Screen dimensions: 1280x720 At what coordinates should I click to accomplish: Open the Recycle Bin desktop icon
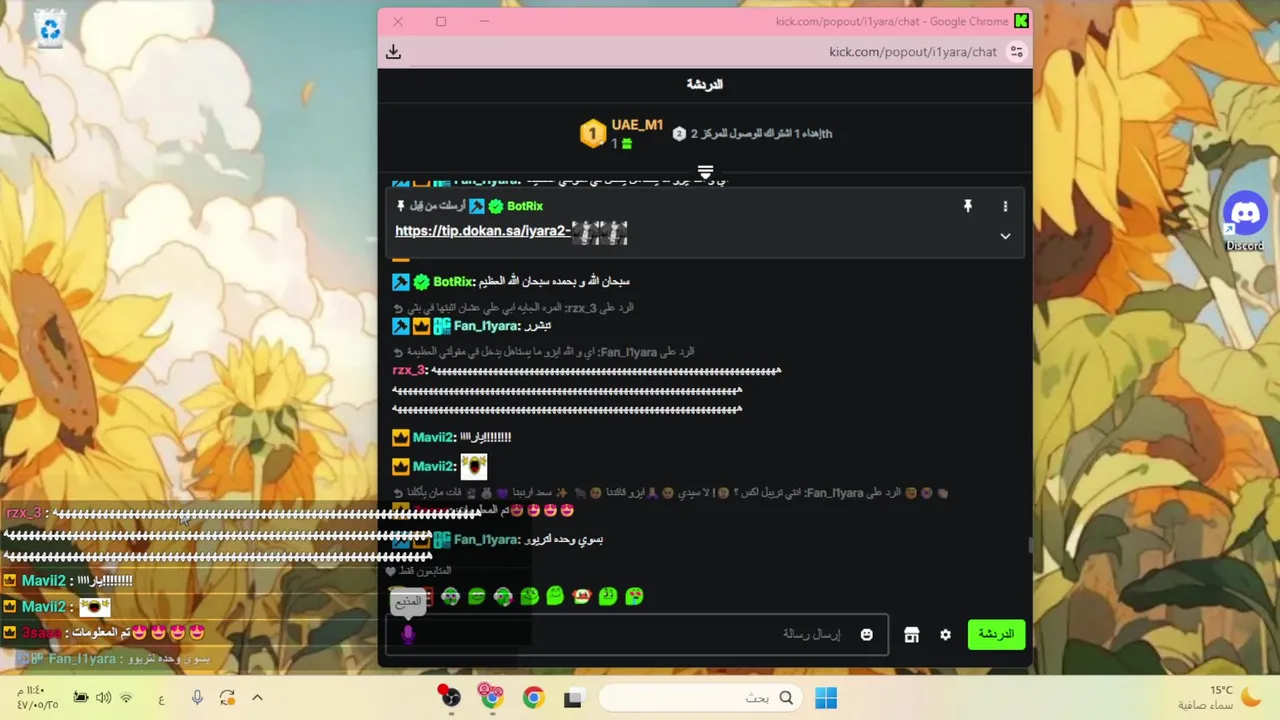(x=50, y=27)
